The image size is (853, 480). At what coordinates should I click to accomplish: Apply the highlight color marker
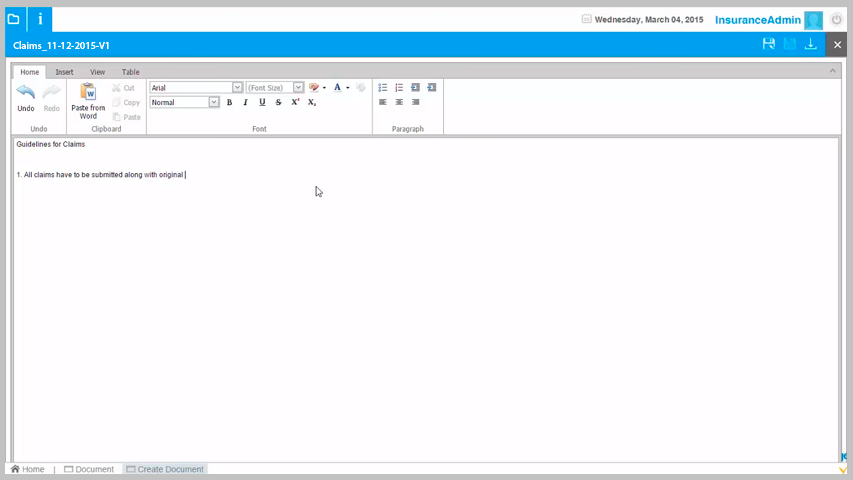click(x=314, y=88)
